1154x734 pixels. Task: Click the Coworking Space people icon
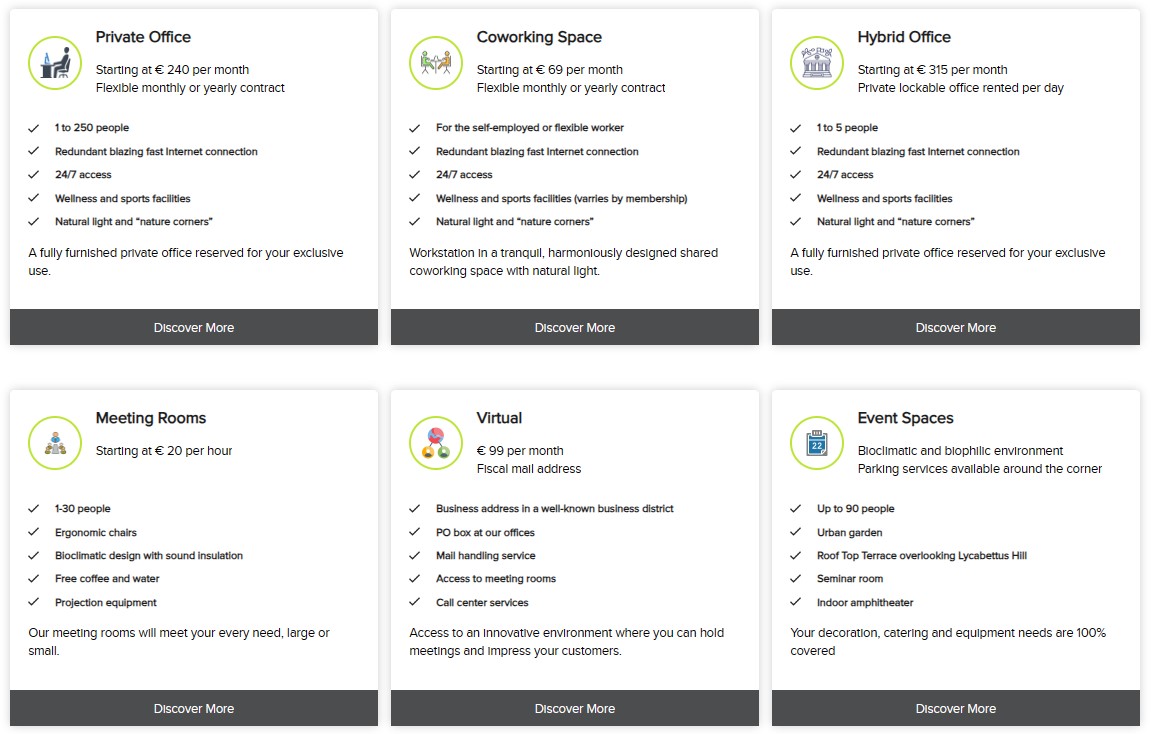tap(436, 63)
